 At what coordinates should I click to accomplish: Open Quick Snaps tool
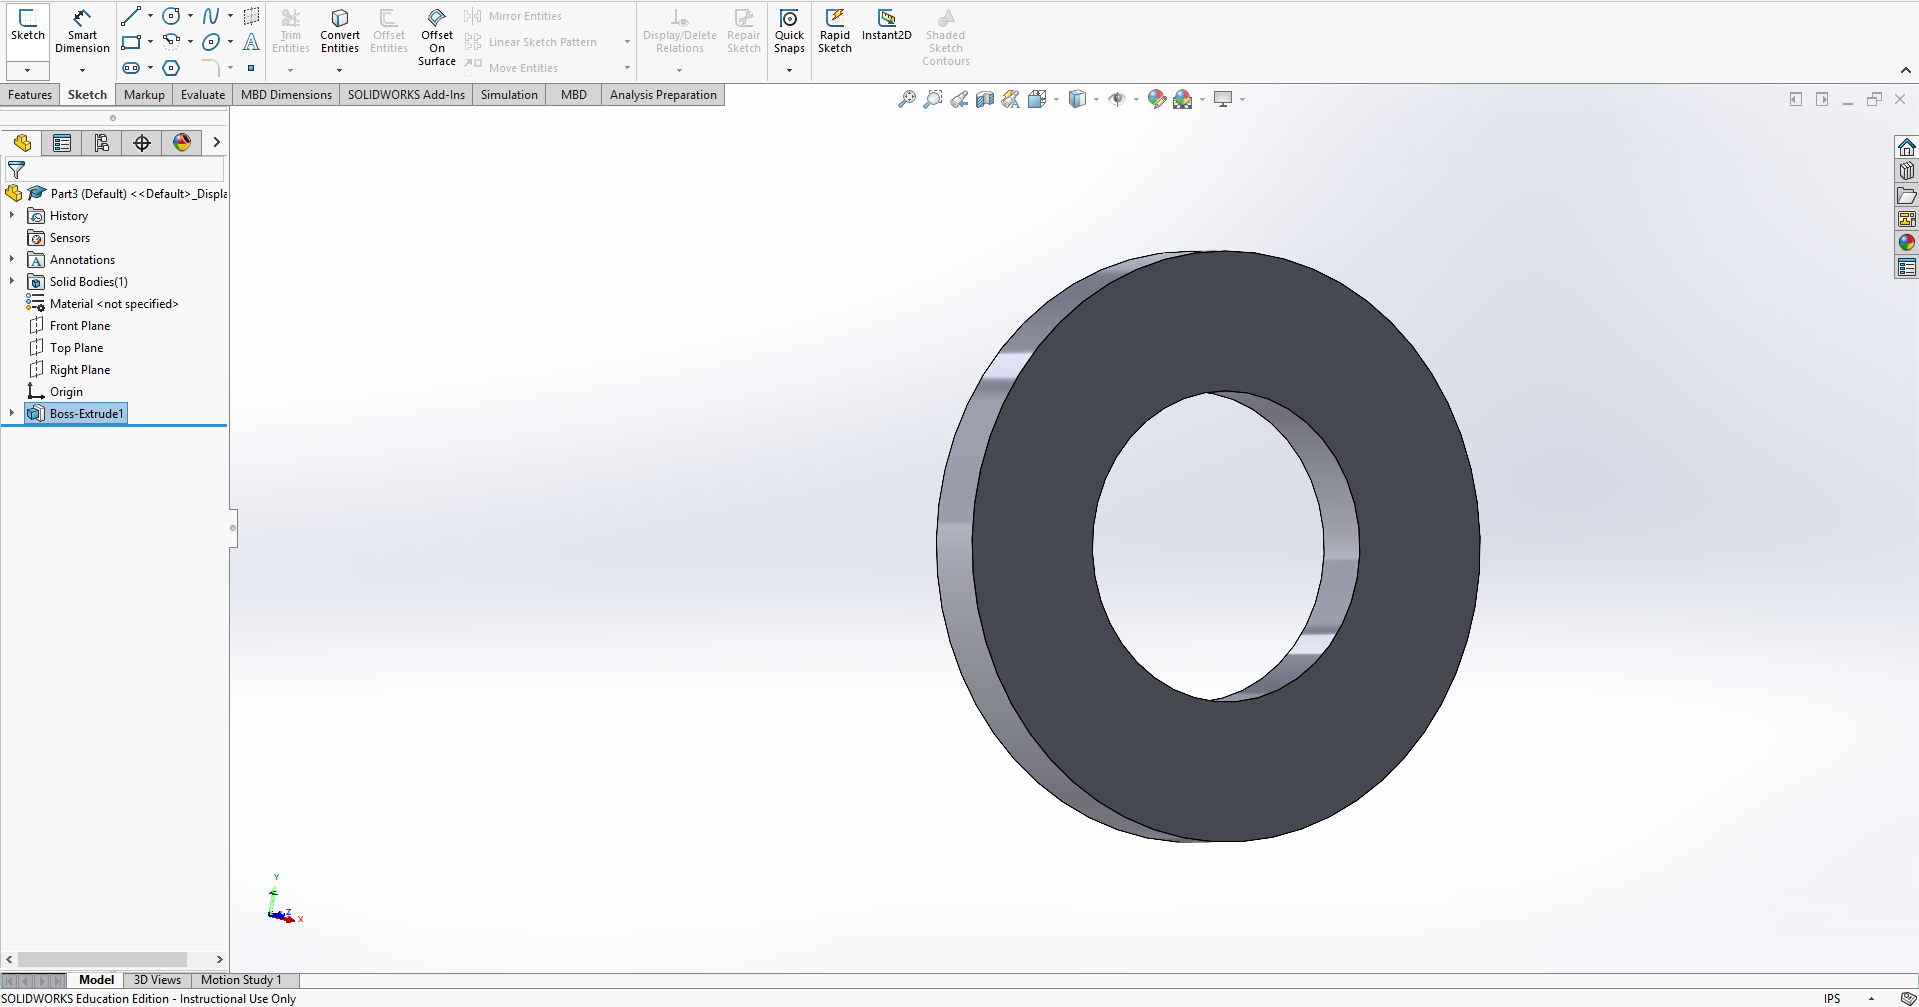coord(789,31)
